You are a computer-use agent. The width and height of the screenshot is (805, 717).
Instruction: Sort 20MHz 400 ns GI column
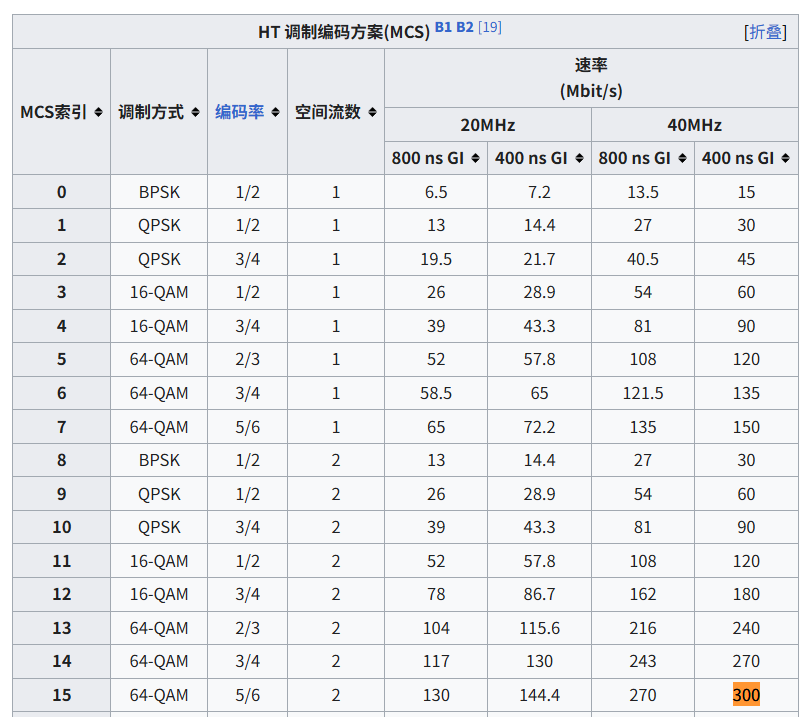pos(579,158)
